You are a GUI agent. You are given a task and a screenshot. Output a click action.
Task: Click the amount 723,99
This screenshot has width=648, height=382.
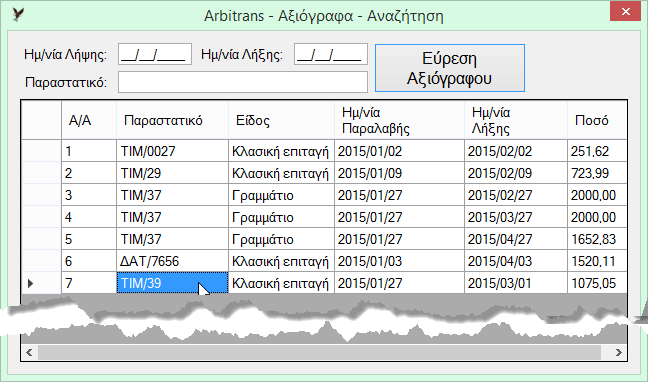click(597, 173)
